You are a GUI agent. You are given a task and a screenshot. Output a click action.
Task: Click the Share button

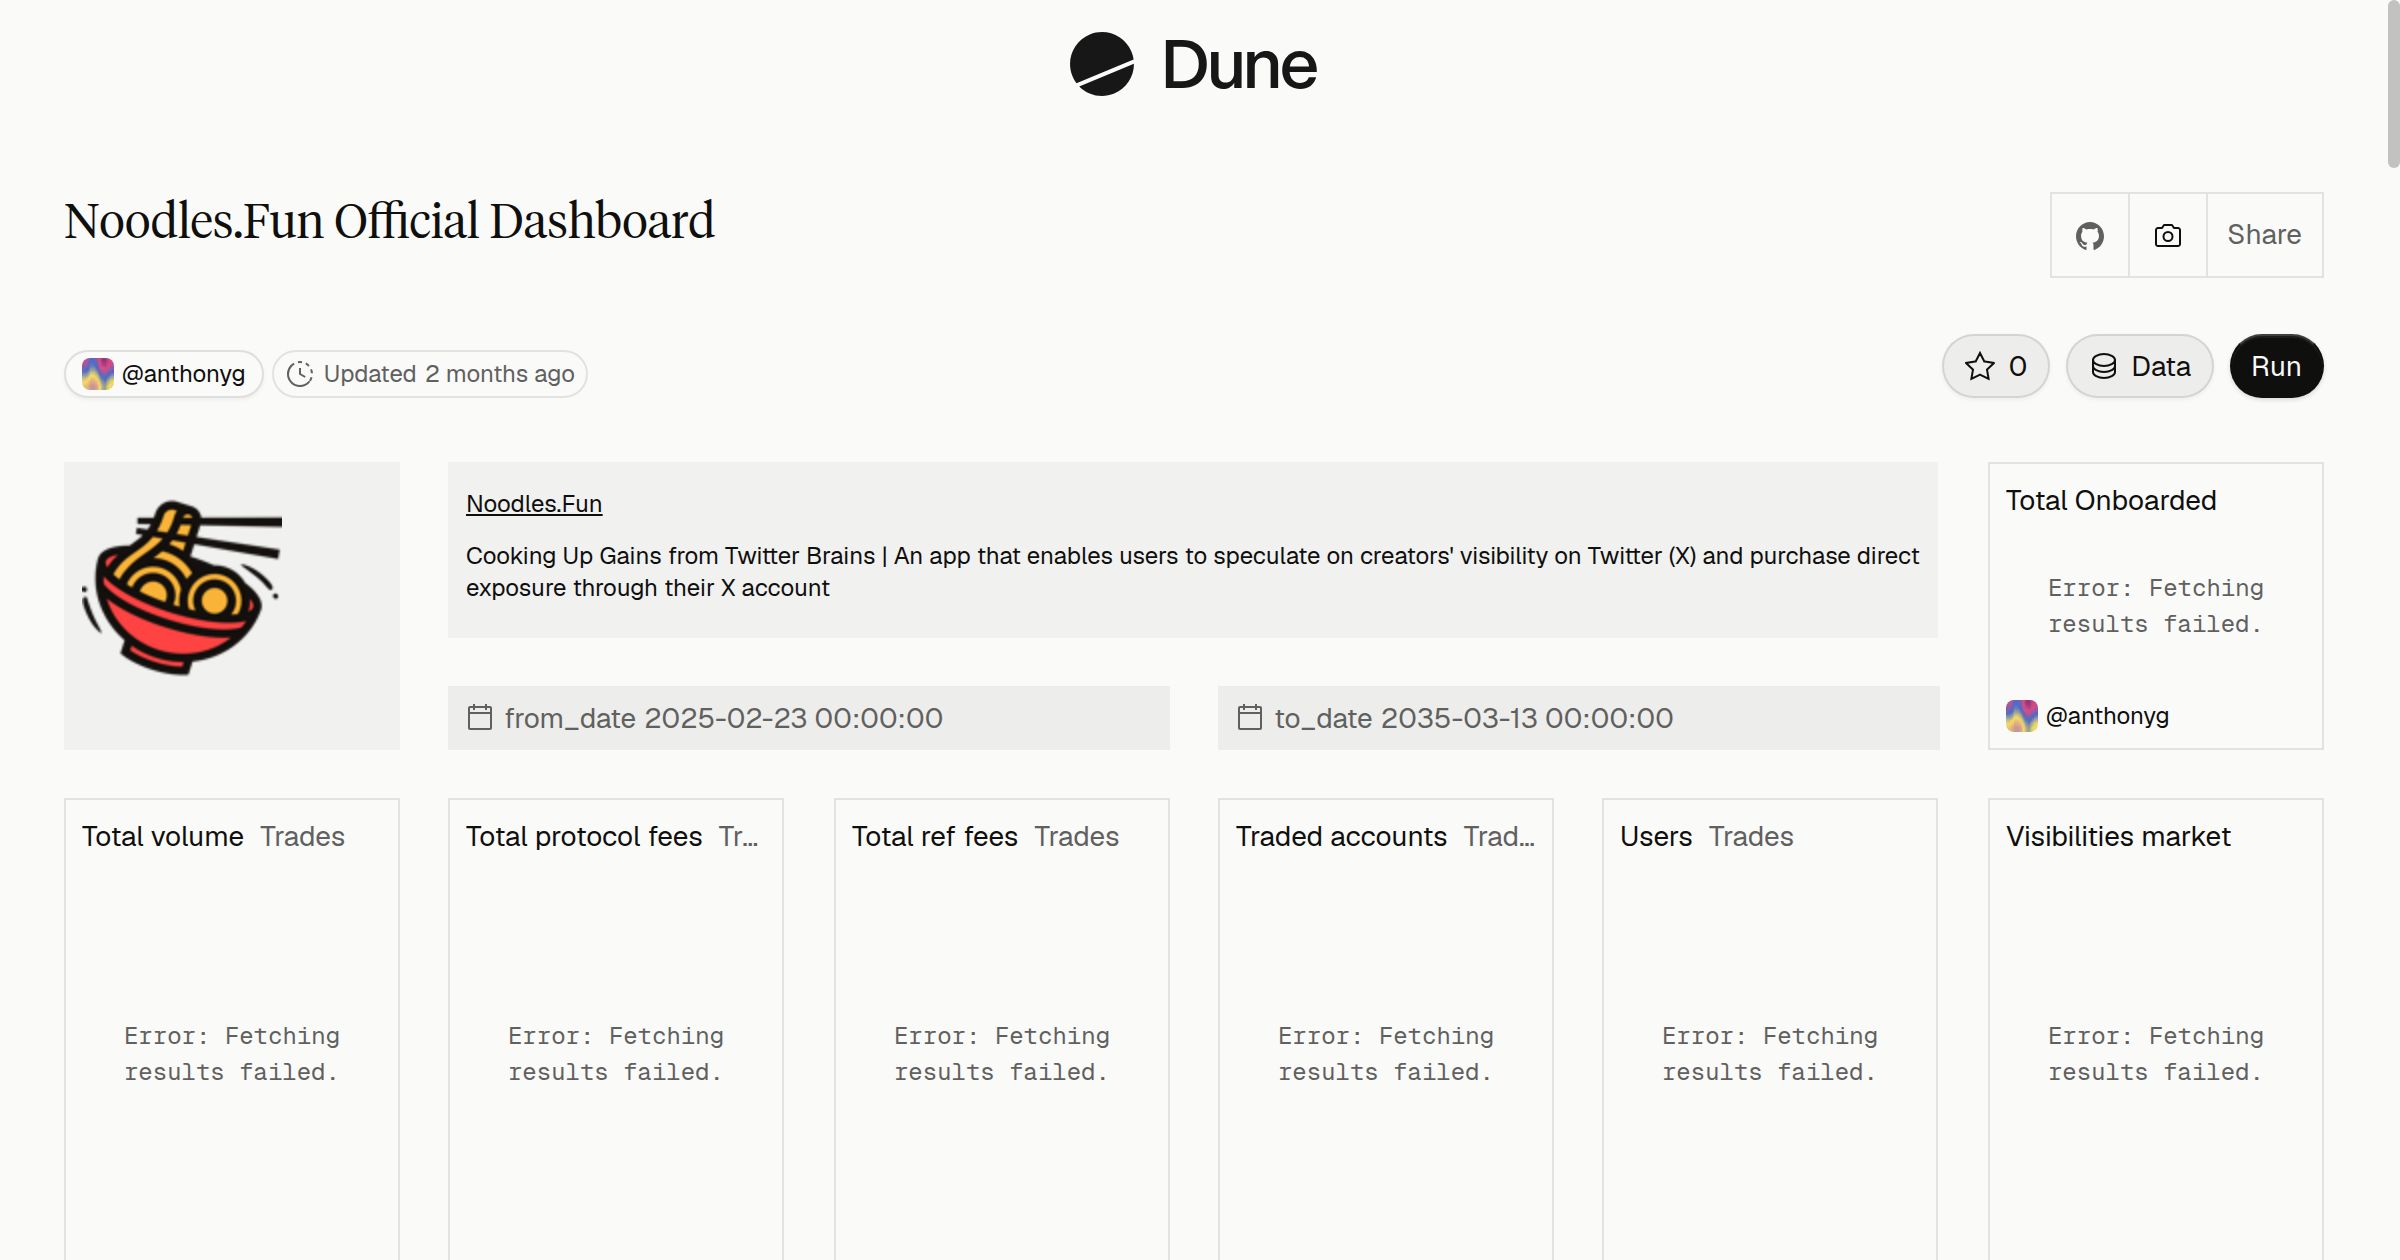click(2264, 235)
